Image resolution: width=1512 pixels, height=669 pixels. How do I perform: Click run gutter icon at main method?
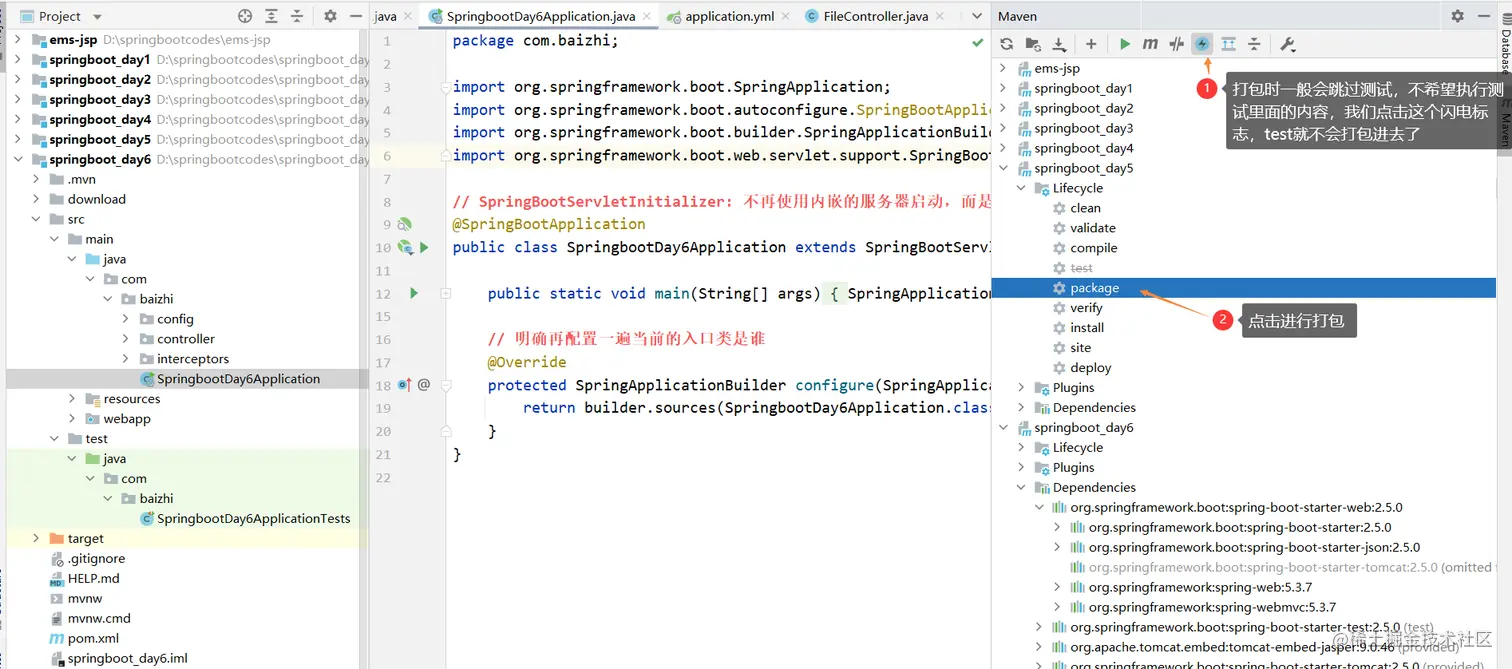click(413, 293)
